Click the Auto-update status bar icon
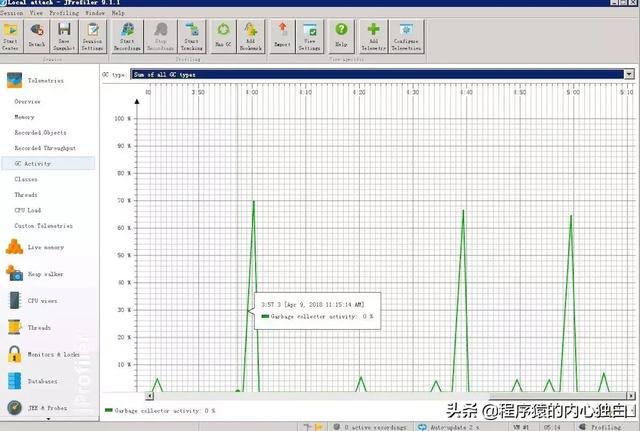Viewport: 640px width, 431px height. pyautogui.click(x=423, y=427)
